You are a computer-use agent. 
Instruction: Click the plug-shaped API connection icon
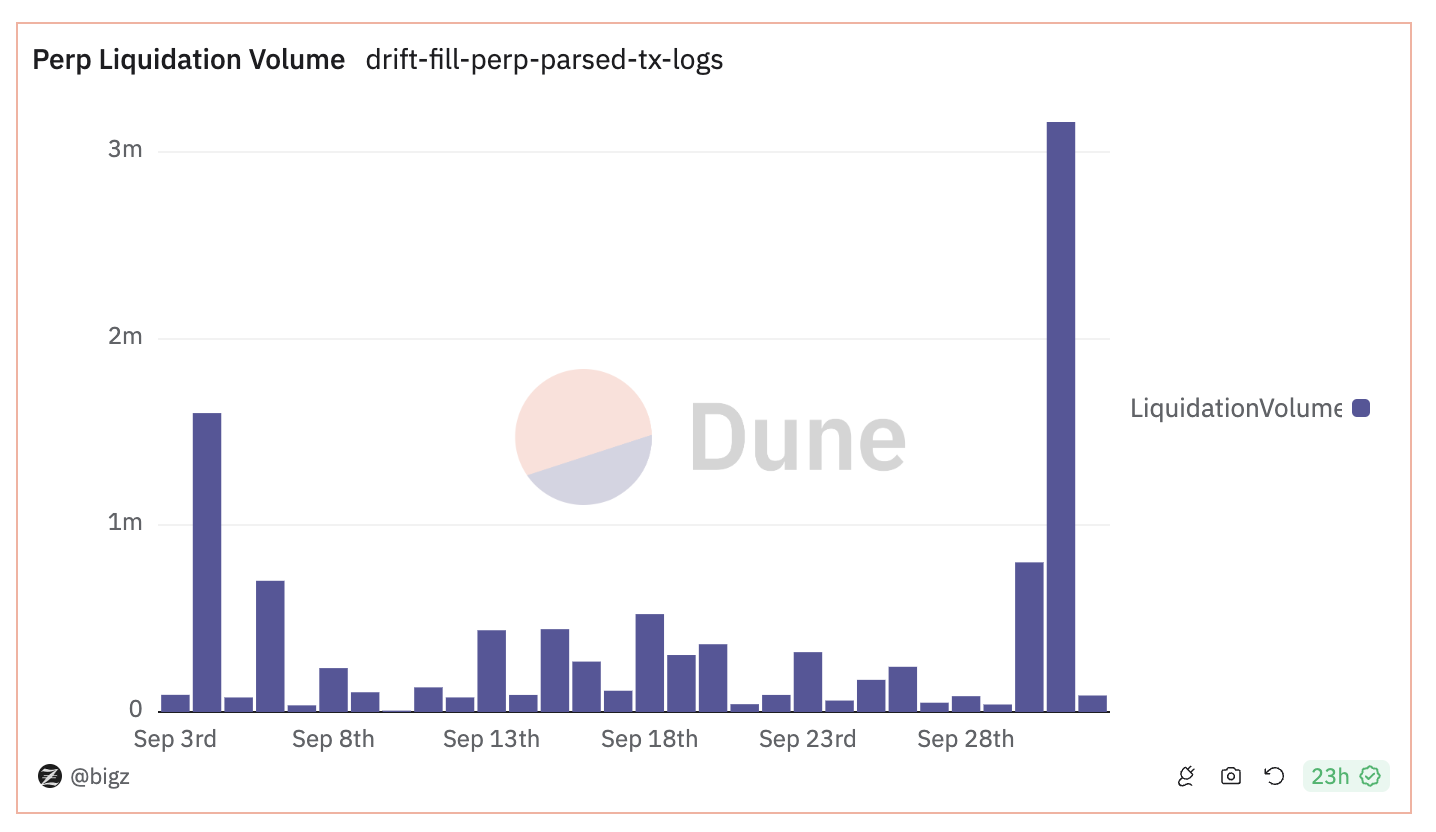coord(1185,776)
